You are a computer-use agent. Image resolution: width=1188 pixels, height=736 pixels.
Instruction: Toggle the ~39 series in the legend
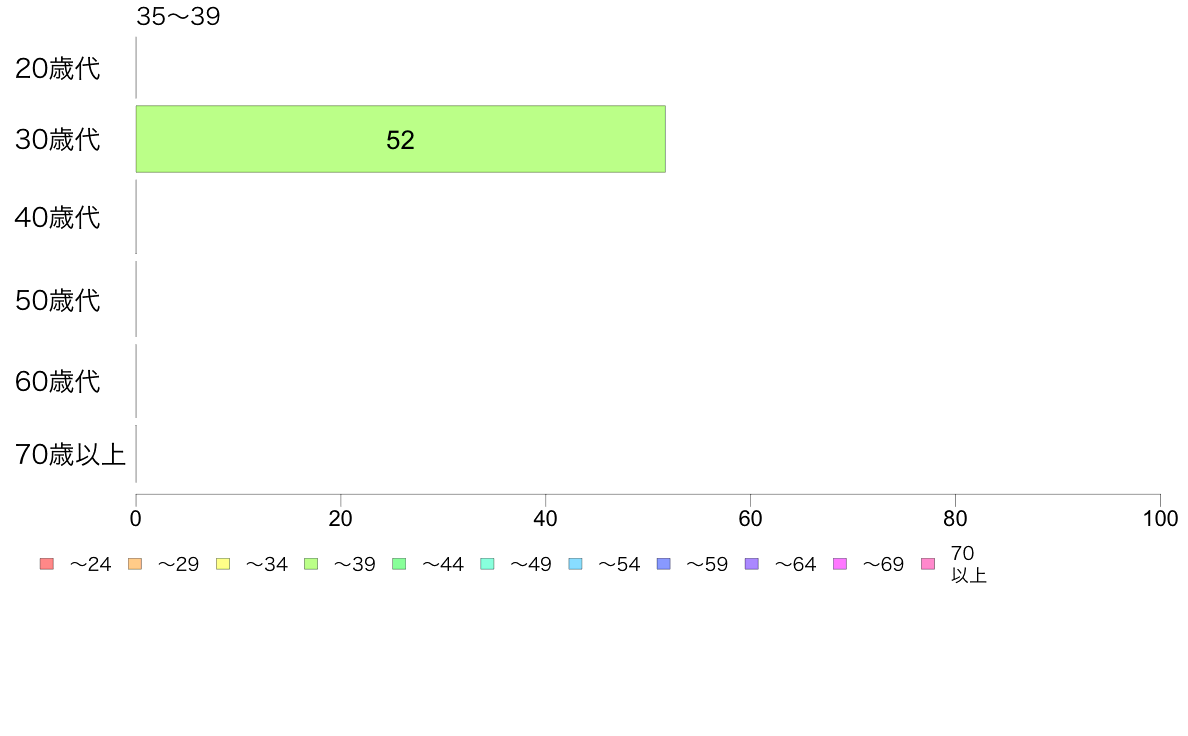pos(311,564)
